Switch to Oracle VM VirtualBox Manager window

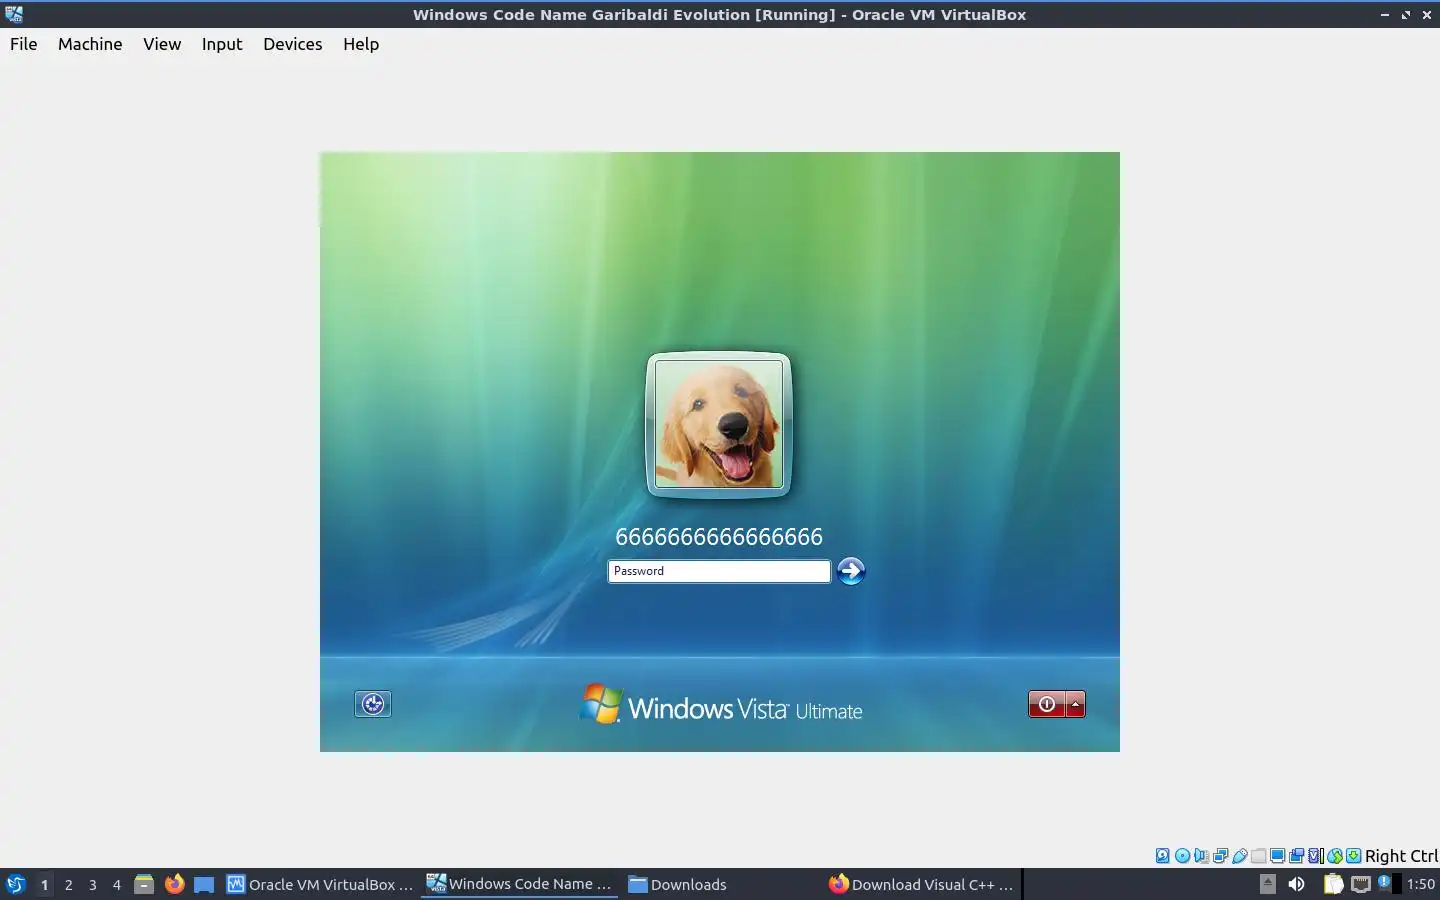[320, 884]
